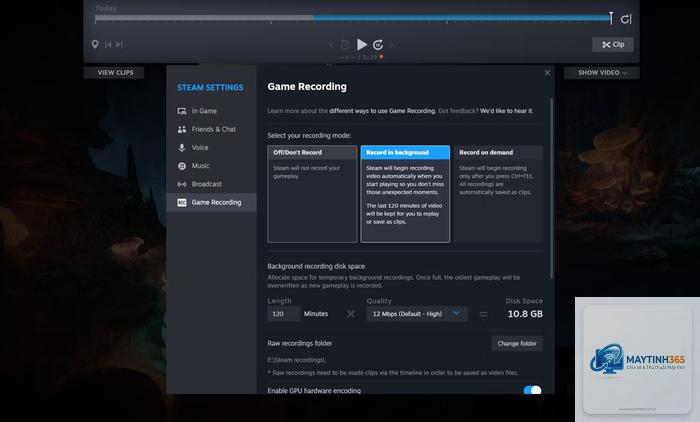Jump to next marker on timeline
Viewport: 700px width, 422px height.
[x=119, y=44]
